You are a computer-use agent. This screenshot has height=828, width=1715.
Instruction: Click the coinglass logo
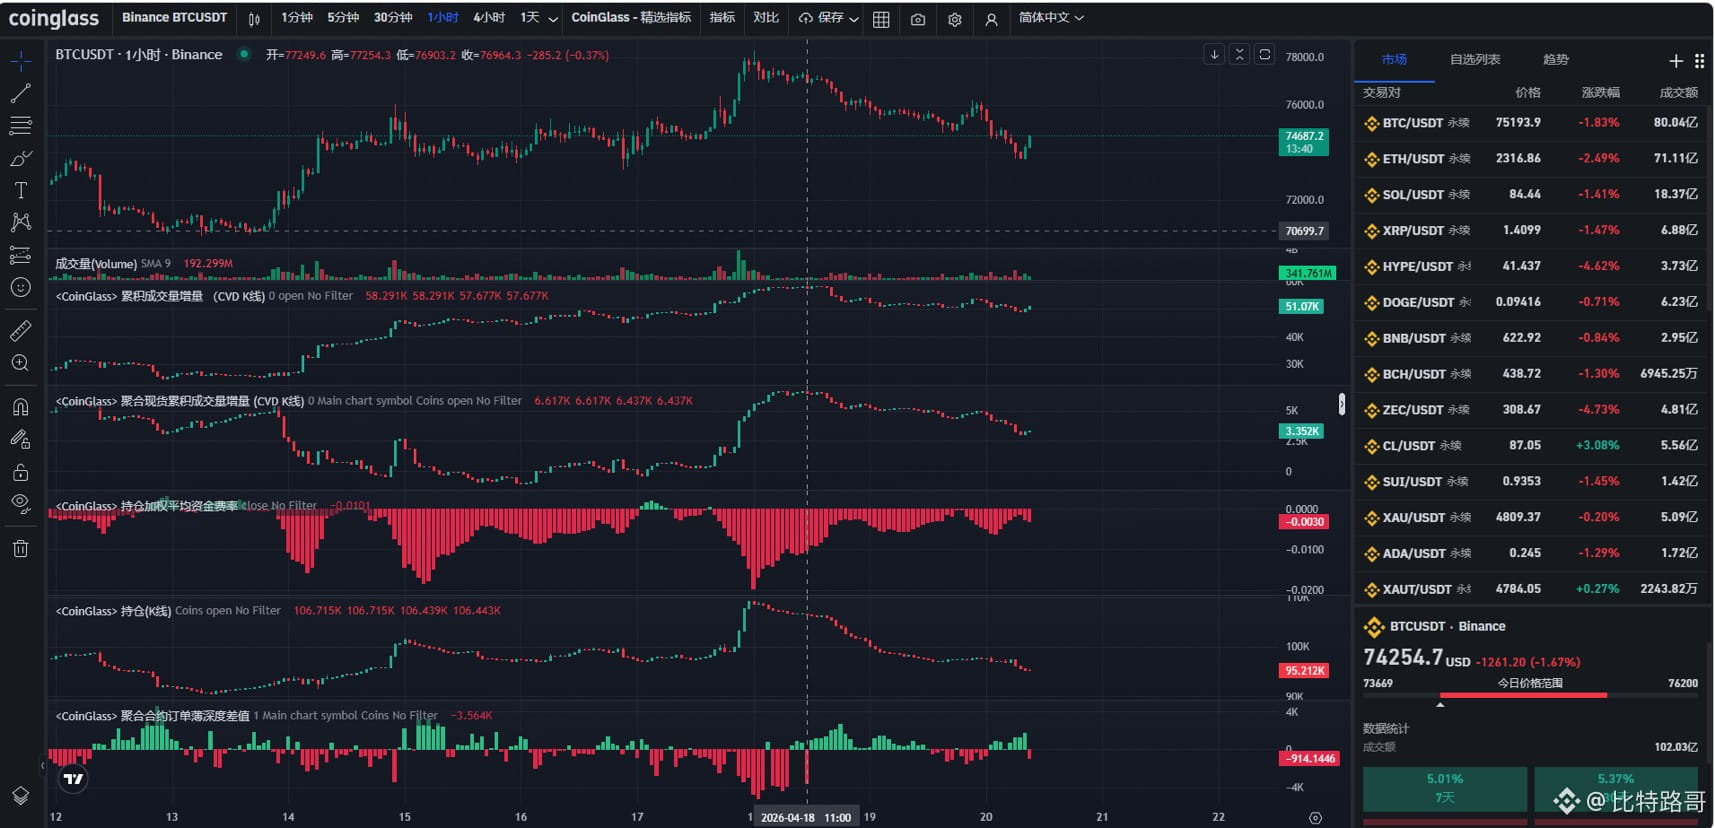click(x=54, y=19)
